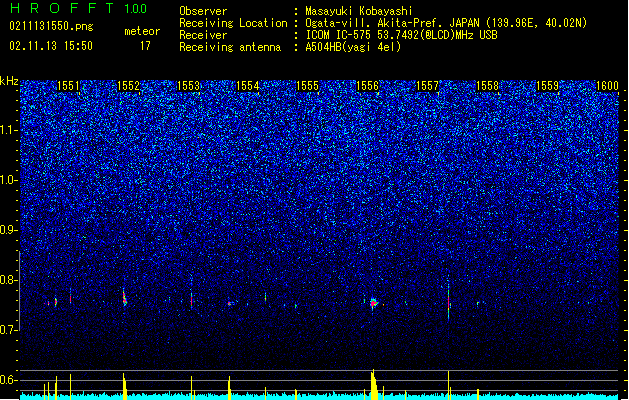Image resolution: width=629 pixels, height=400 pixels.
Task: Click the 1559 time axis marker
Action: point(548,86)
